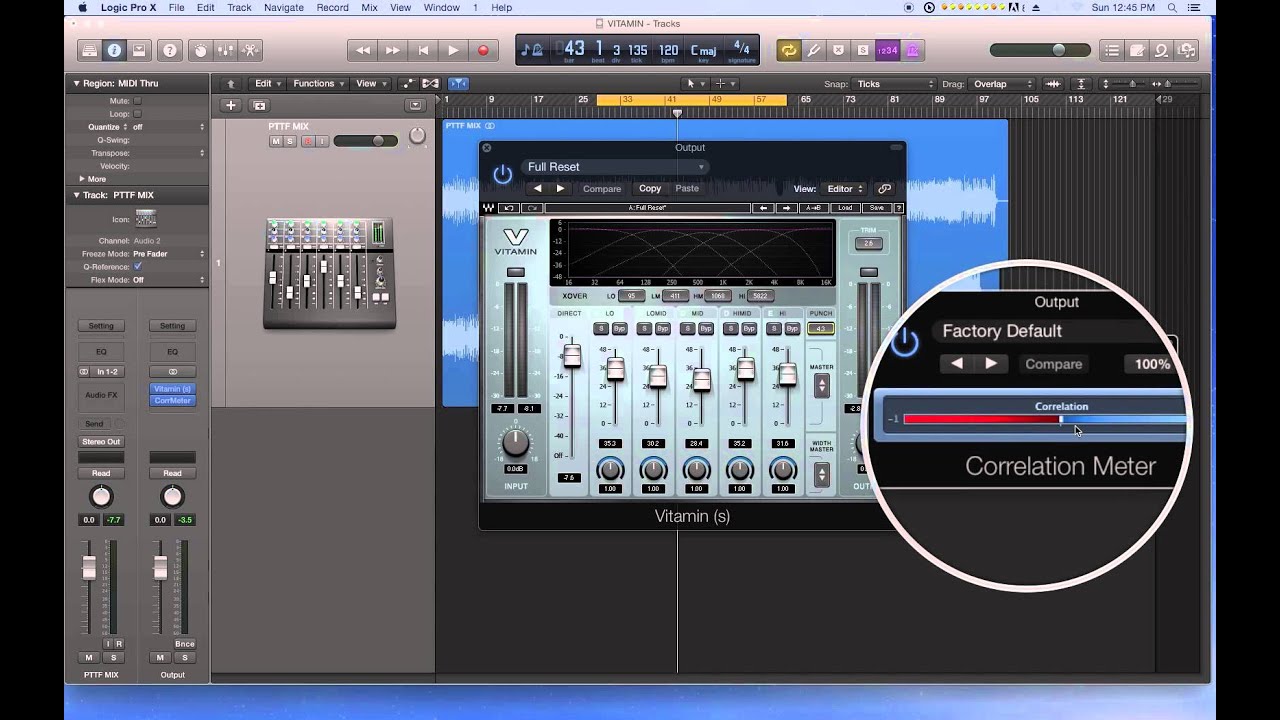Enable the region Loop checkbox

[138, 114]
